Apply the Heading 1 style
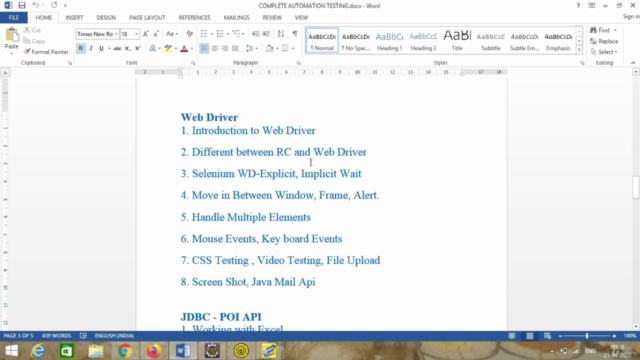The height and width of the screenshot is (360, 640). [x=389, y=41]
